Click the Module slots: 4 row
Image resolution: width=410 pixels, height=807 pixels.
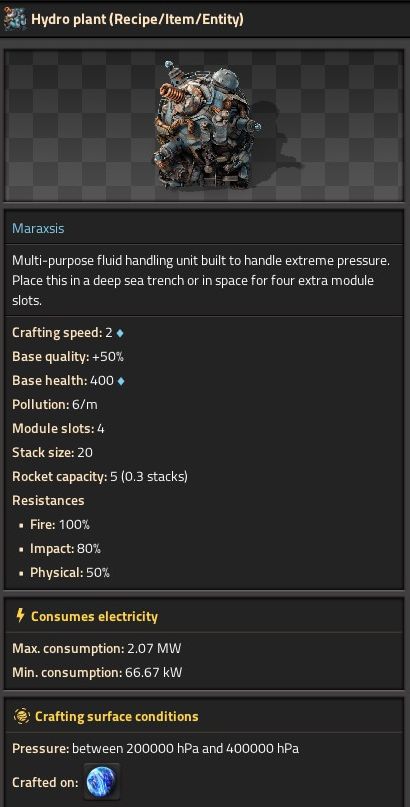[58, 428]
